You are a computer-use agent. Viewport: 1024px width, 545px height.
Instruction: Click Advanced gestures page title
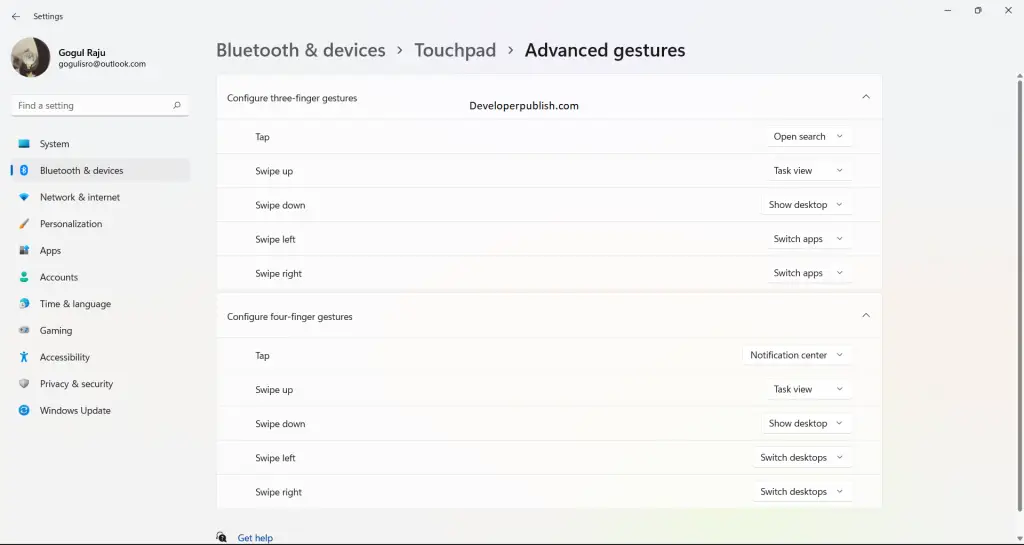(605, 50)
